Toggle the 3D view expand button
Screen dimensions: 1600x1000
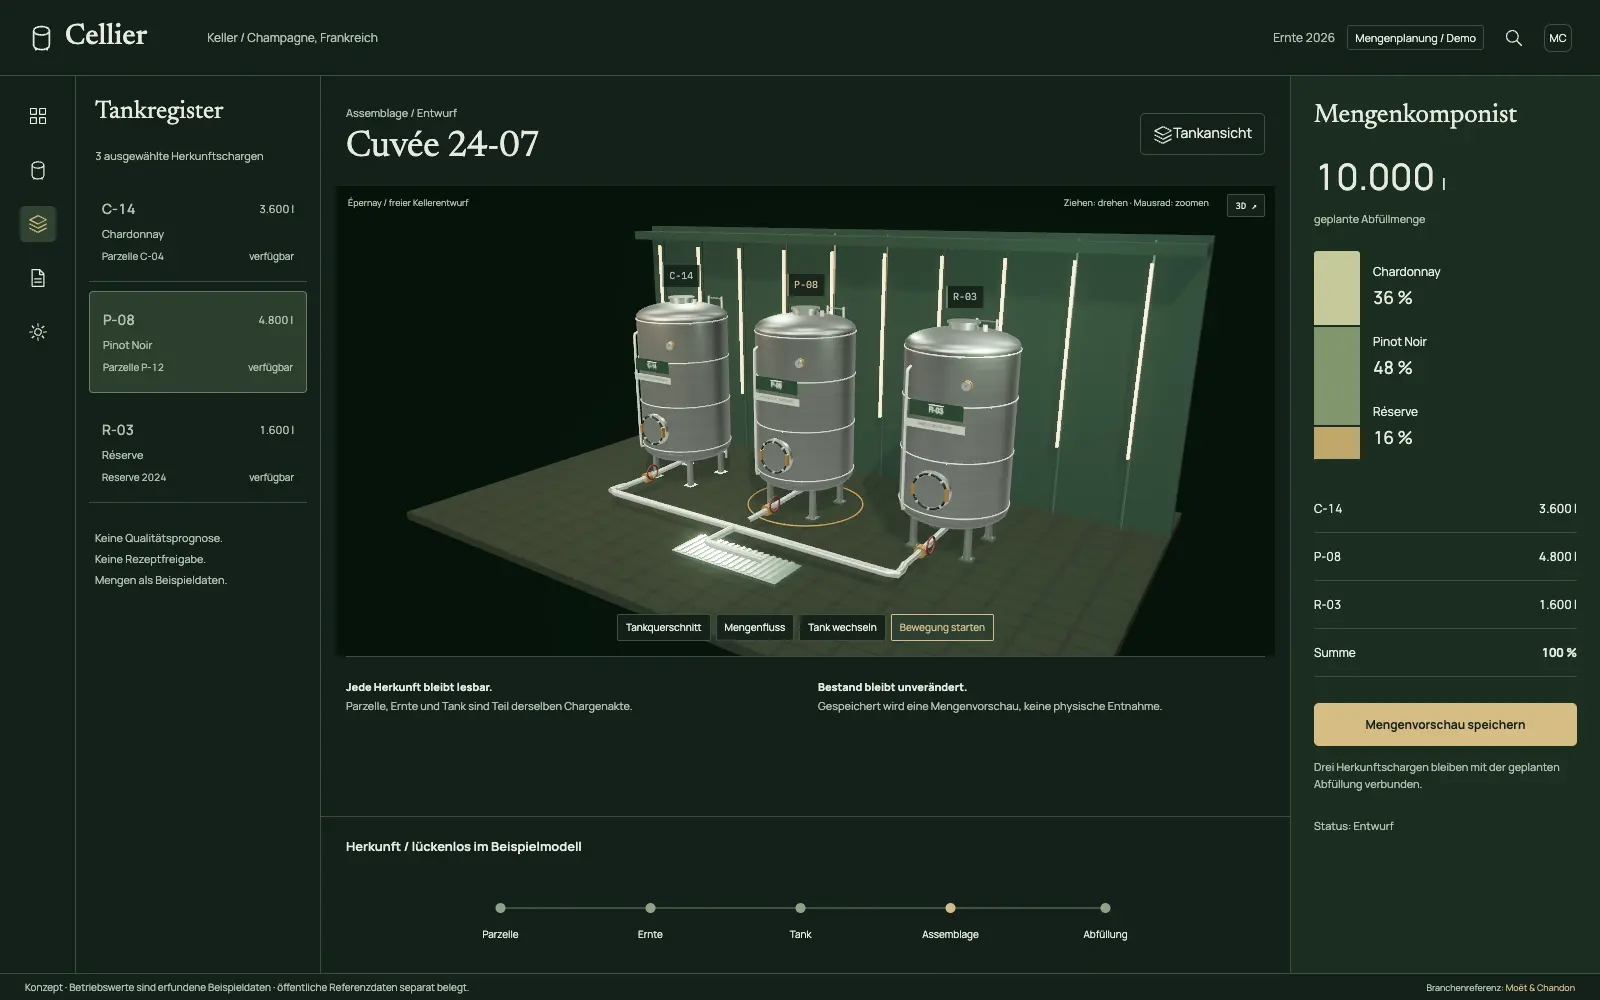[x=1246, y=206]
